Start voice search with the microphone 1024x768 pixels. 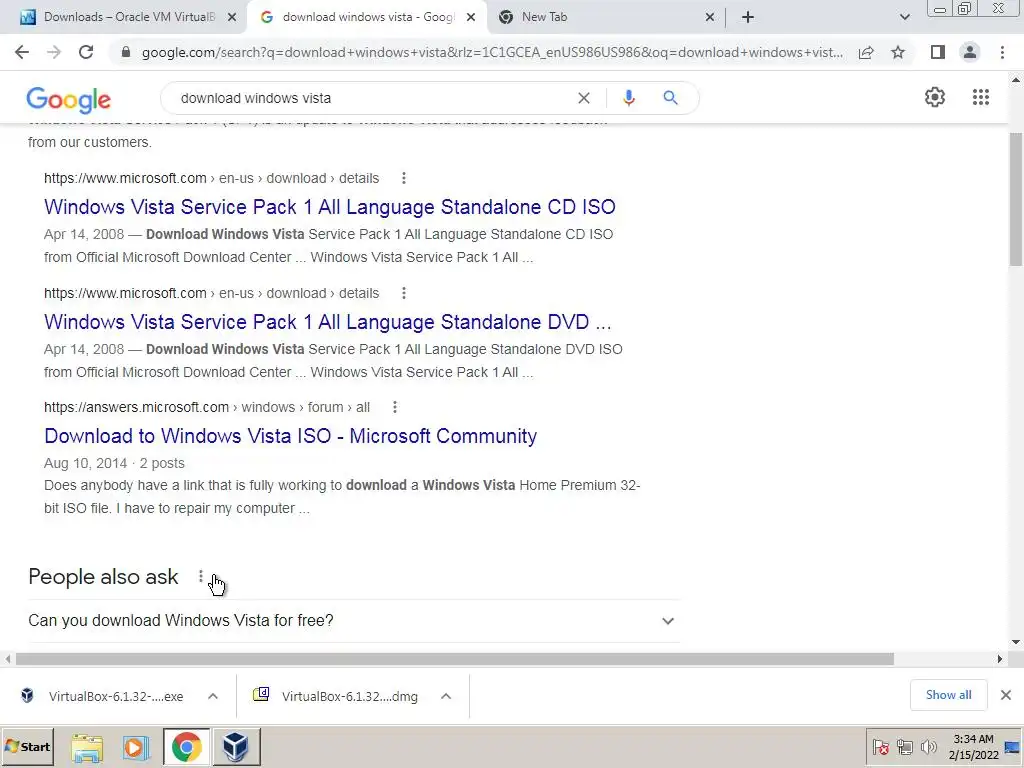[628, 98]
